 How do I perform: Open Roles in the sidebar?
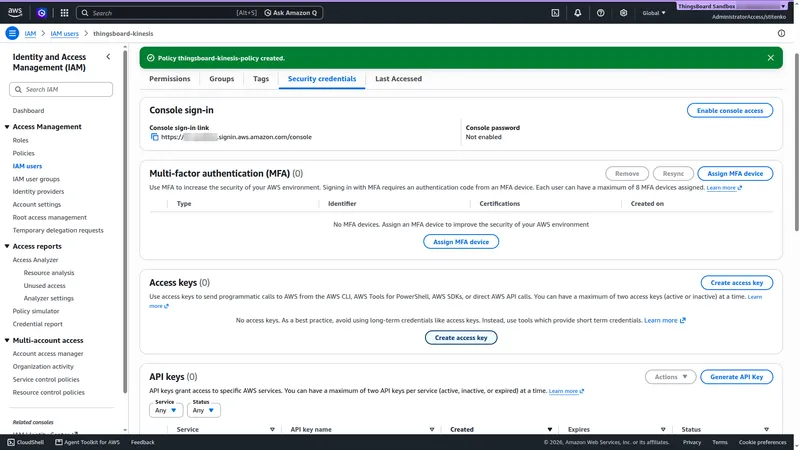(x=20, y=140)
